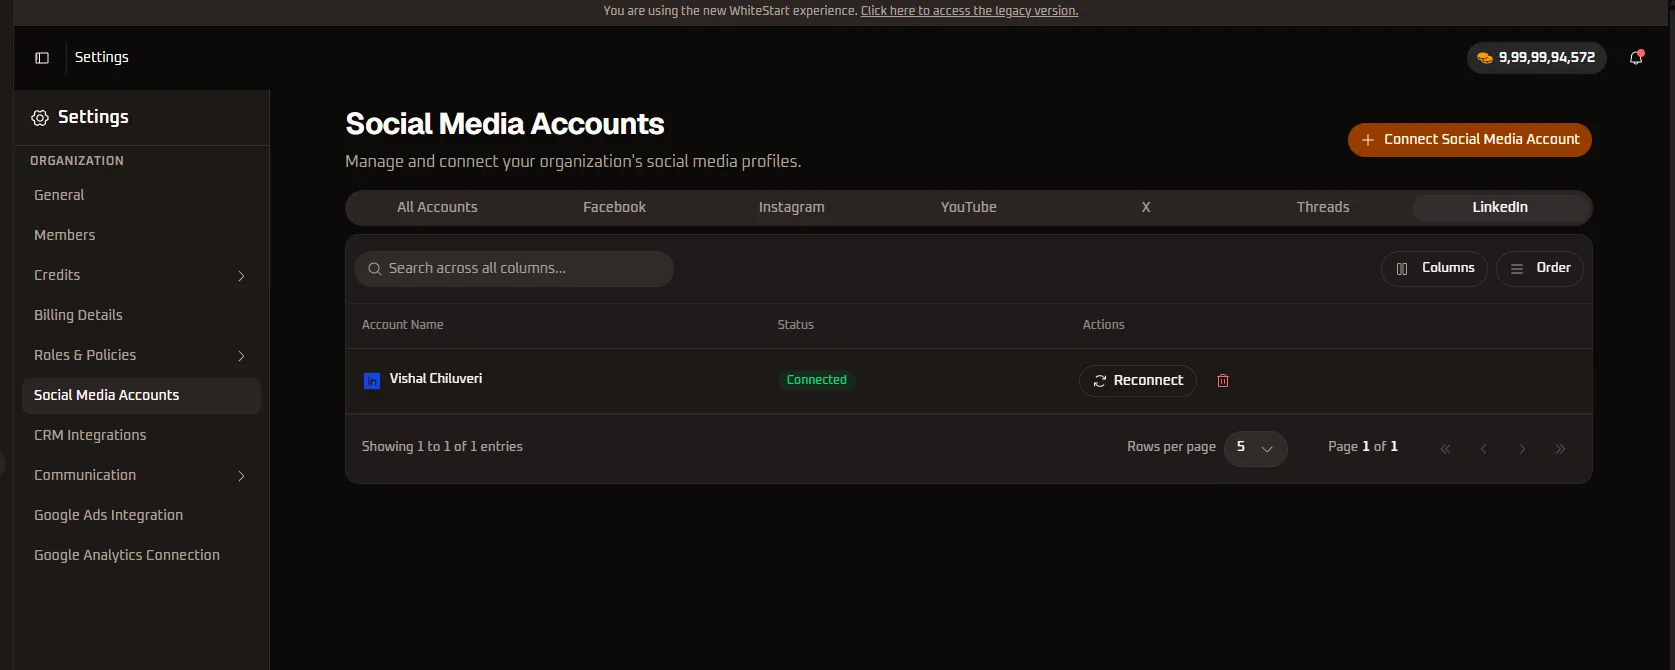The image size is (1675, 670).
Task: Click the LinkedIn icon beside Vishal Chiluveri
Action: [371, 380]
